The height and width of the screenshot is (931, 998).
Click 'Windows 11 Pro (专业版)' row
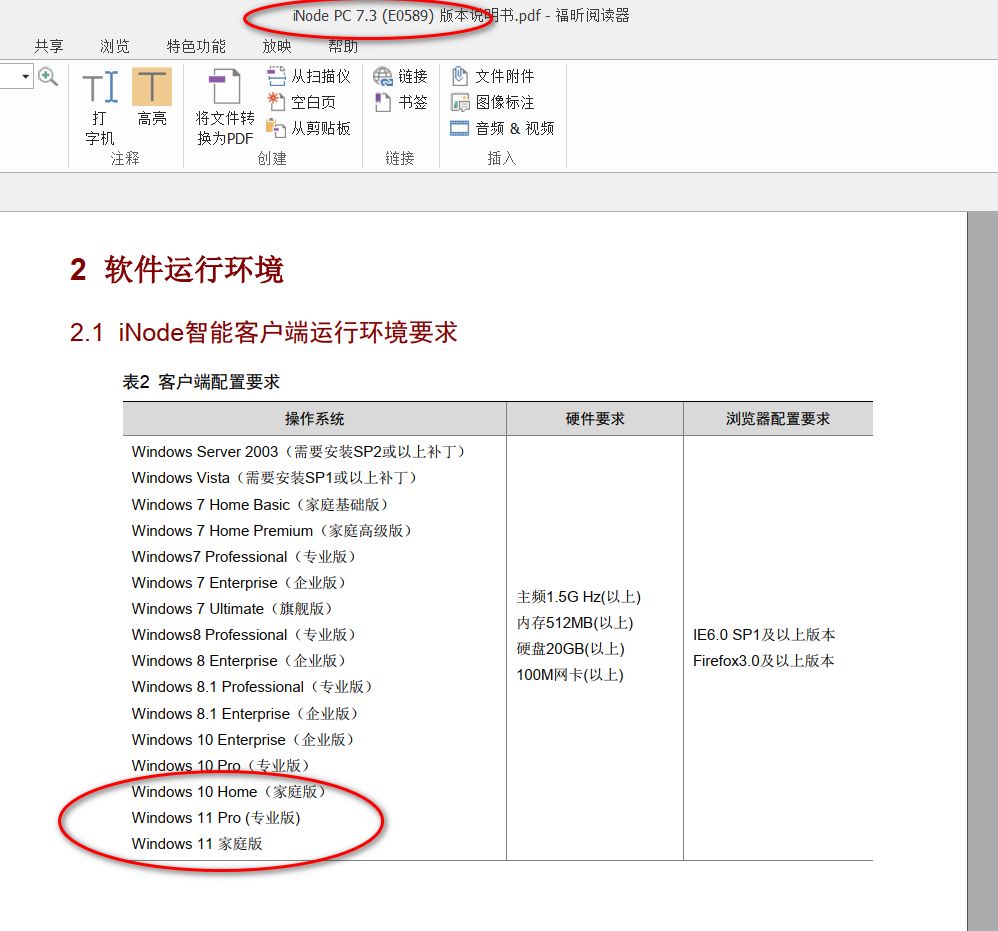click(216, 818)
